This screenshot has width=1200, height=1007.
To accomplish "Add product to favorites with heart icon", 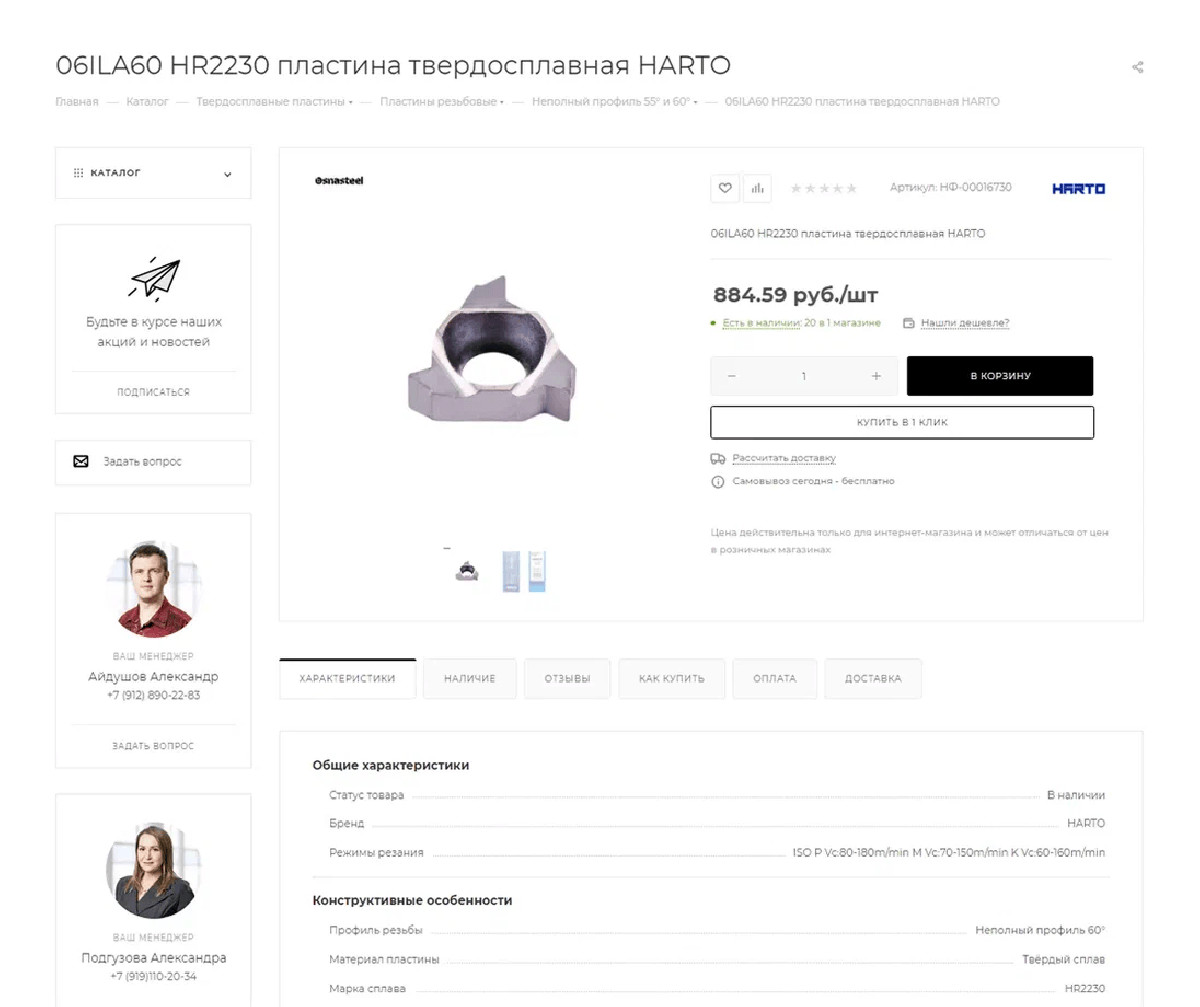I will click(x=725, y=188).
